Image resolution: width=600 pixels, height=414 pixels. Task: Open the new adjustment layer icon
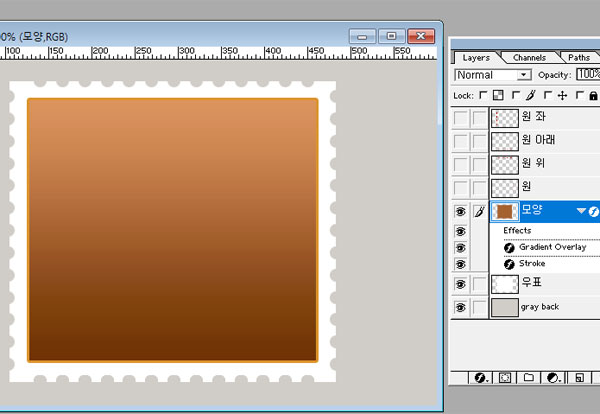[x=553, y=378]
